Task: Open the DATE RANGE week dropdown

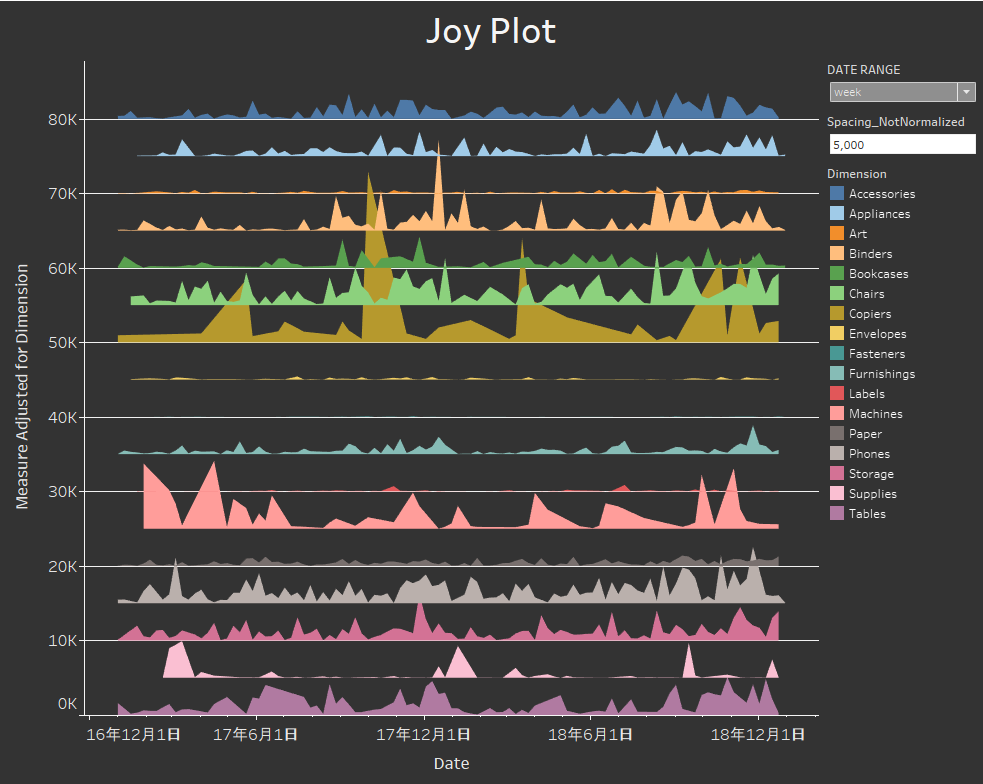Action: (895, 91)
